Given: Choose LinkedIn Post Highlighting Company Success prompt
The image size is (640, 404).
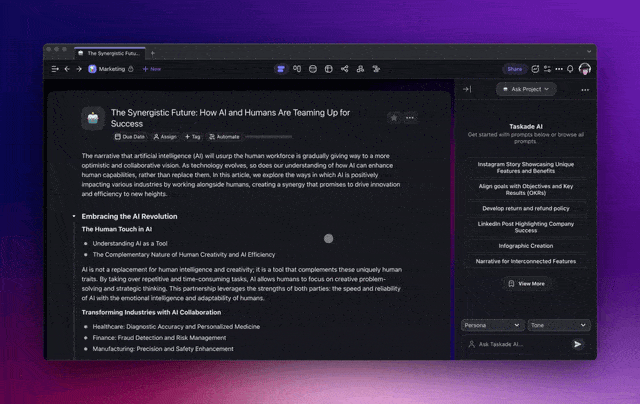Looking at the screenshot, I should (x=526, y=227).
